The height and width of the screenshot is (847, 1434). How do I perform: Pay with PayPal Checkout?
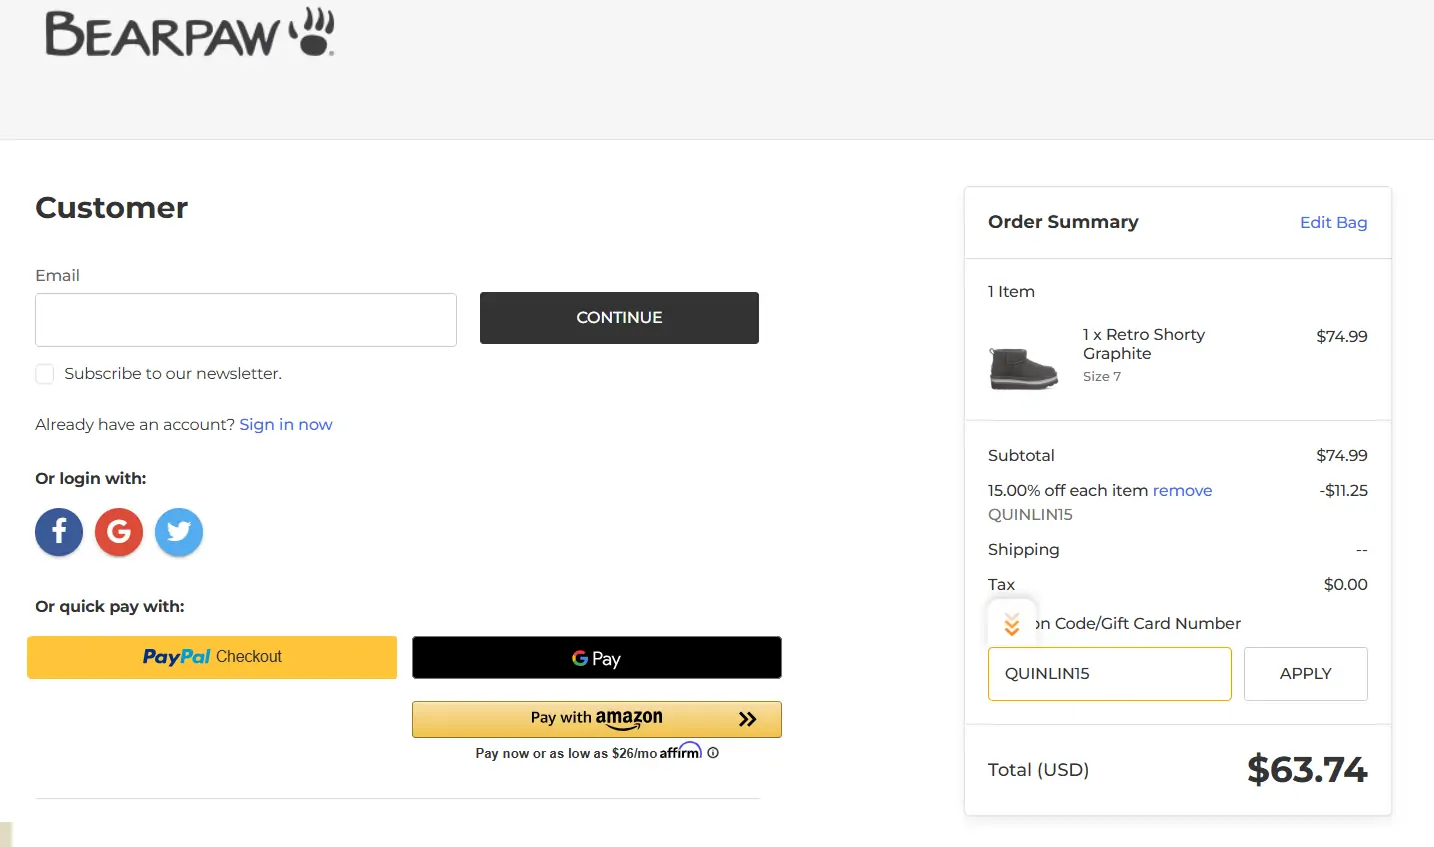[212, 657]
